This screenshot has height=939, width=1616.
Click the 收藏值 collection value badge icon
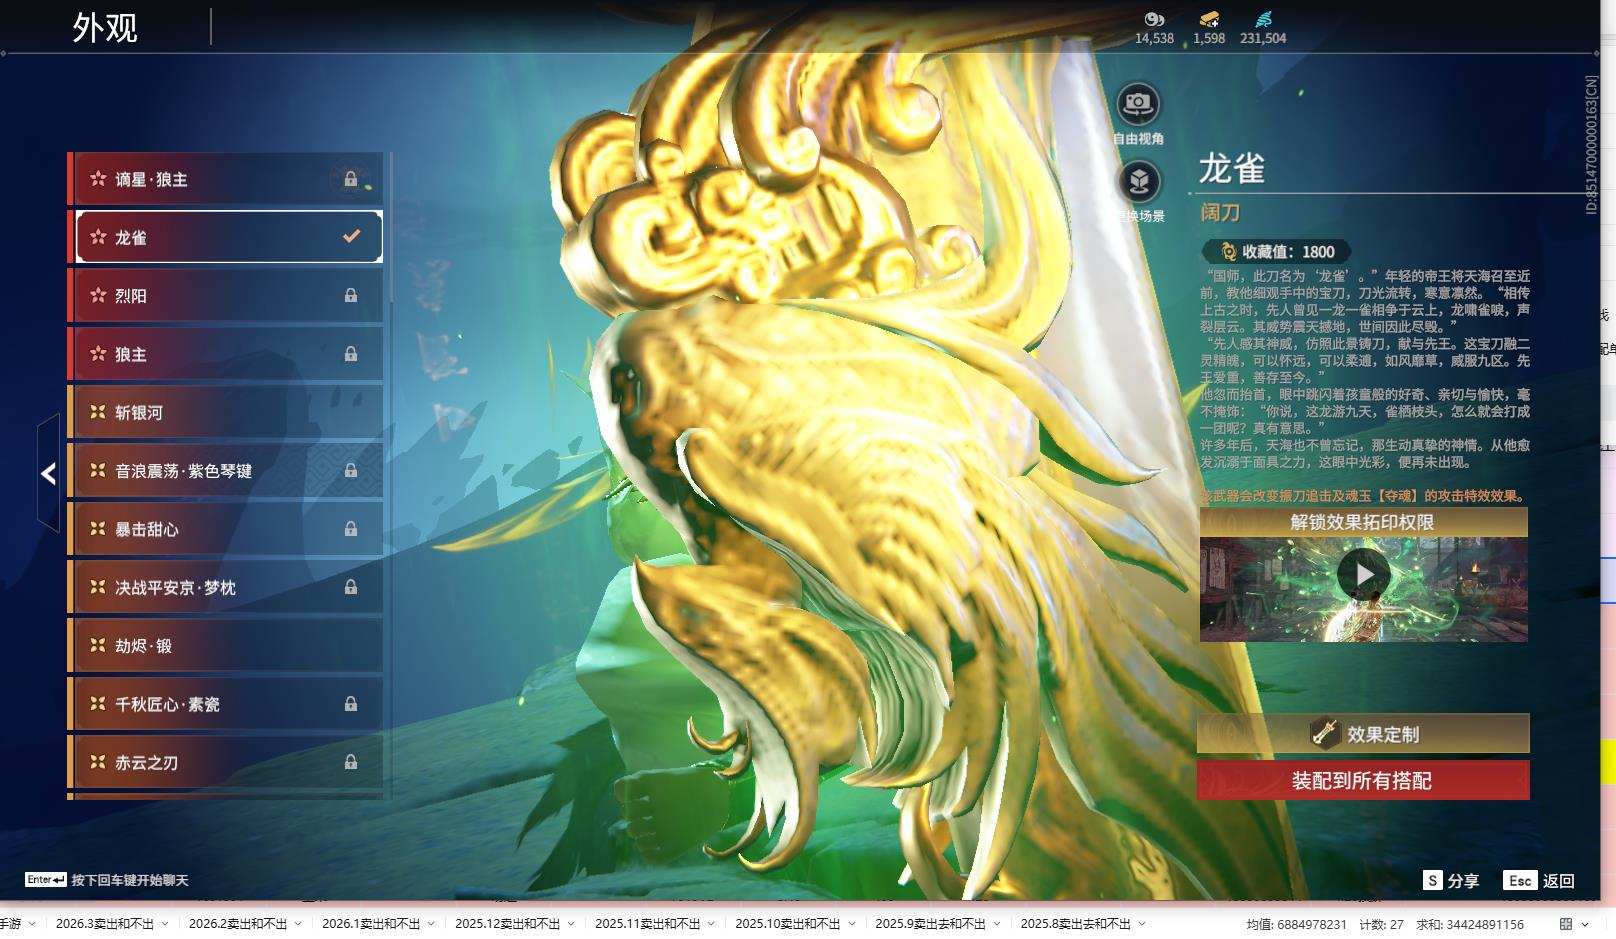click(x=1228, y=249)
